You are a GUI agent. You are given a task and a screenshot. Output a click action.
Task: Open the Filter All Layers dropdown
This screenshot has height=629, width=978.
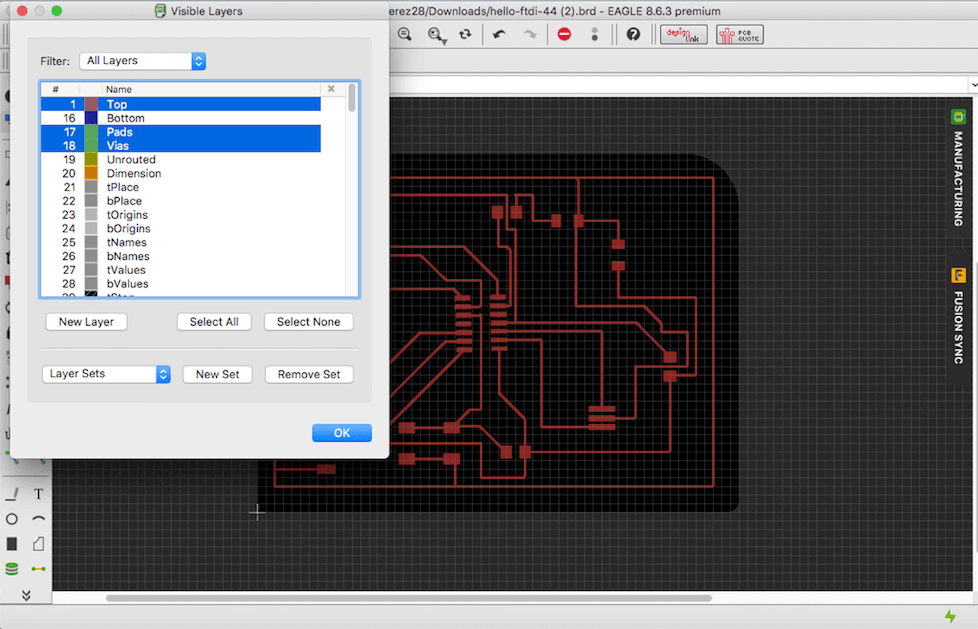point(142,61)
